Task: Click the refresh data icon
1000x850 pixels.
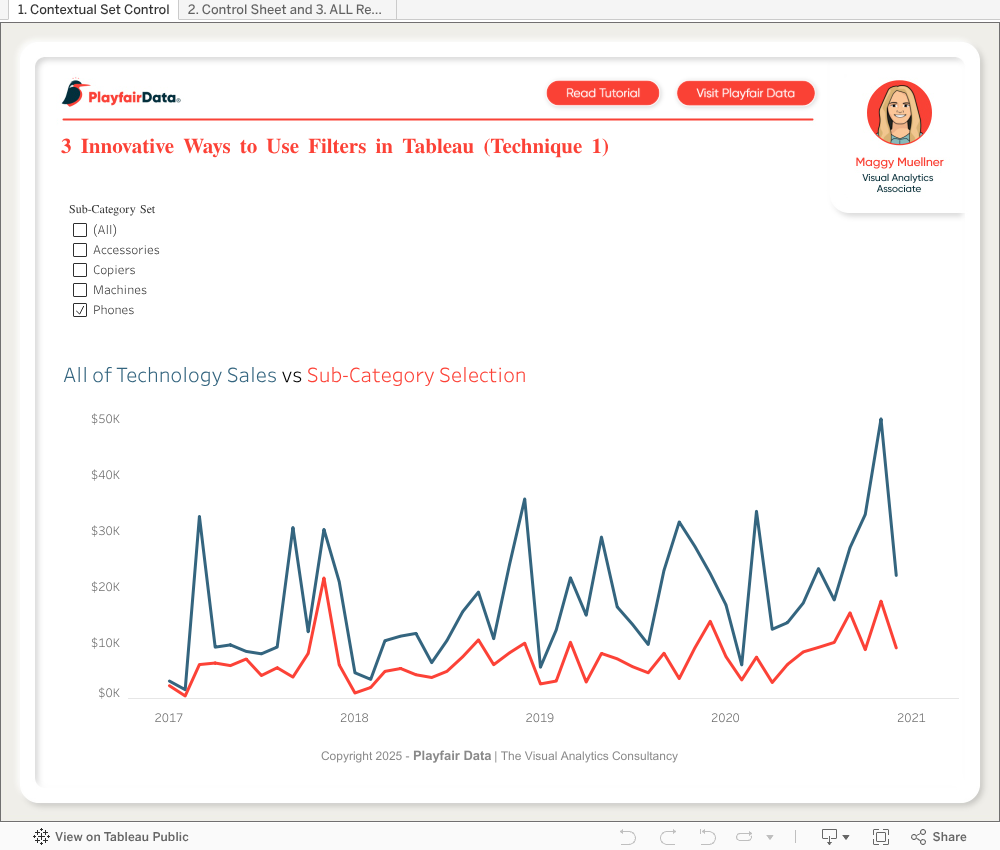Action: click(x=746, y=837)
